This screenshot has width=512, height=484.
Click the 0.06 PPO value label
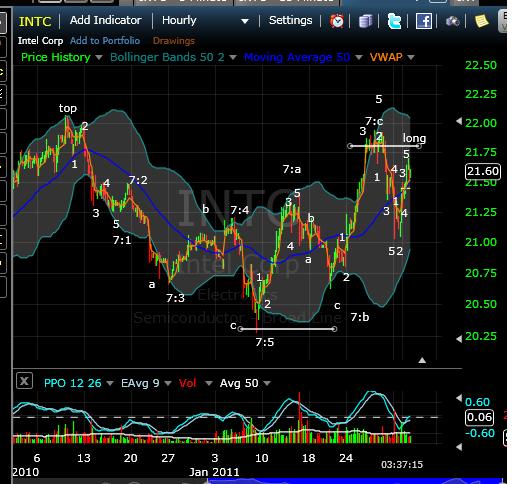tap(479, 417)
